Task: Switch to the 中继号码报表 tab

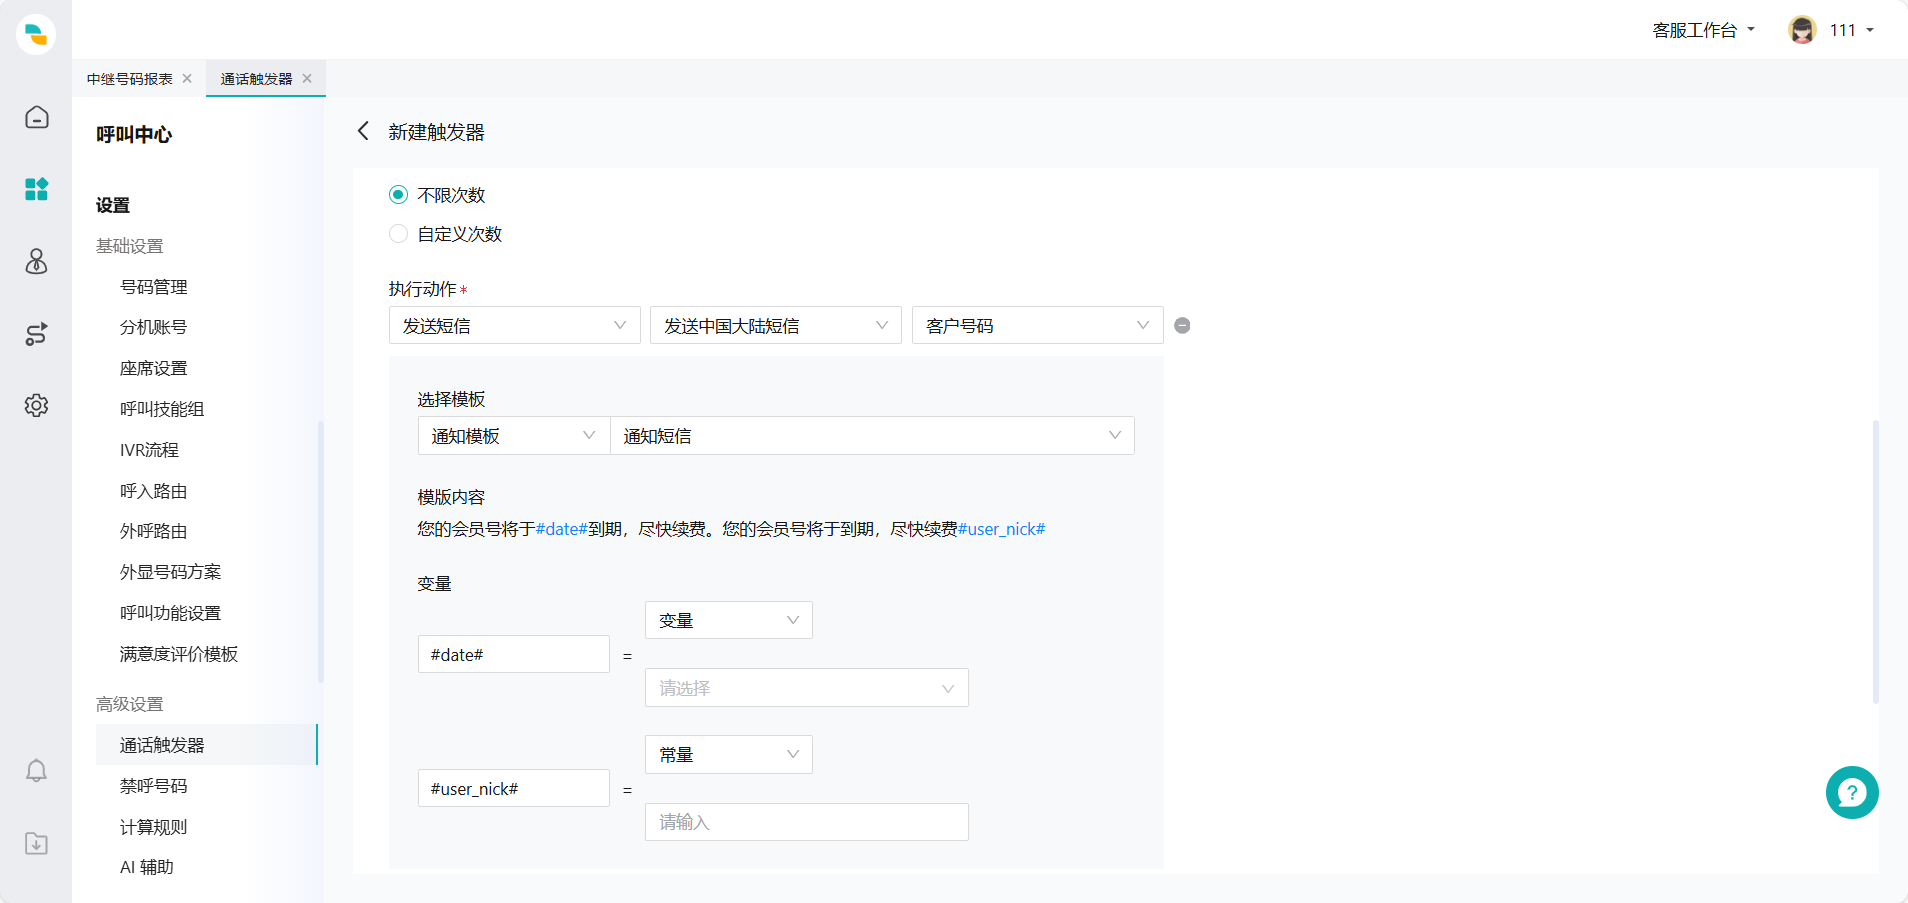Action: point(129,79)
